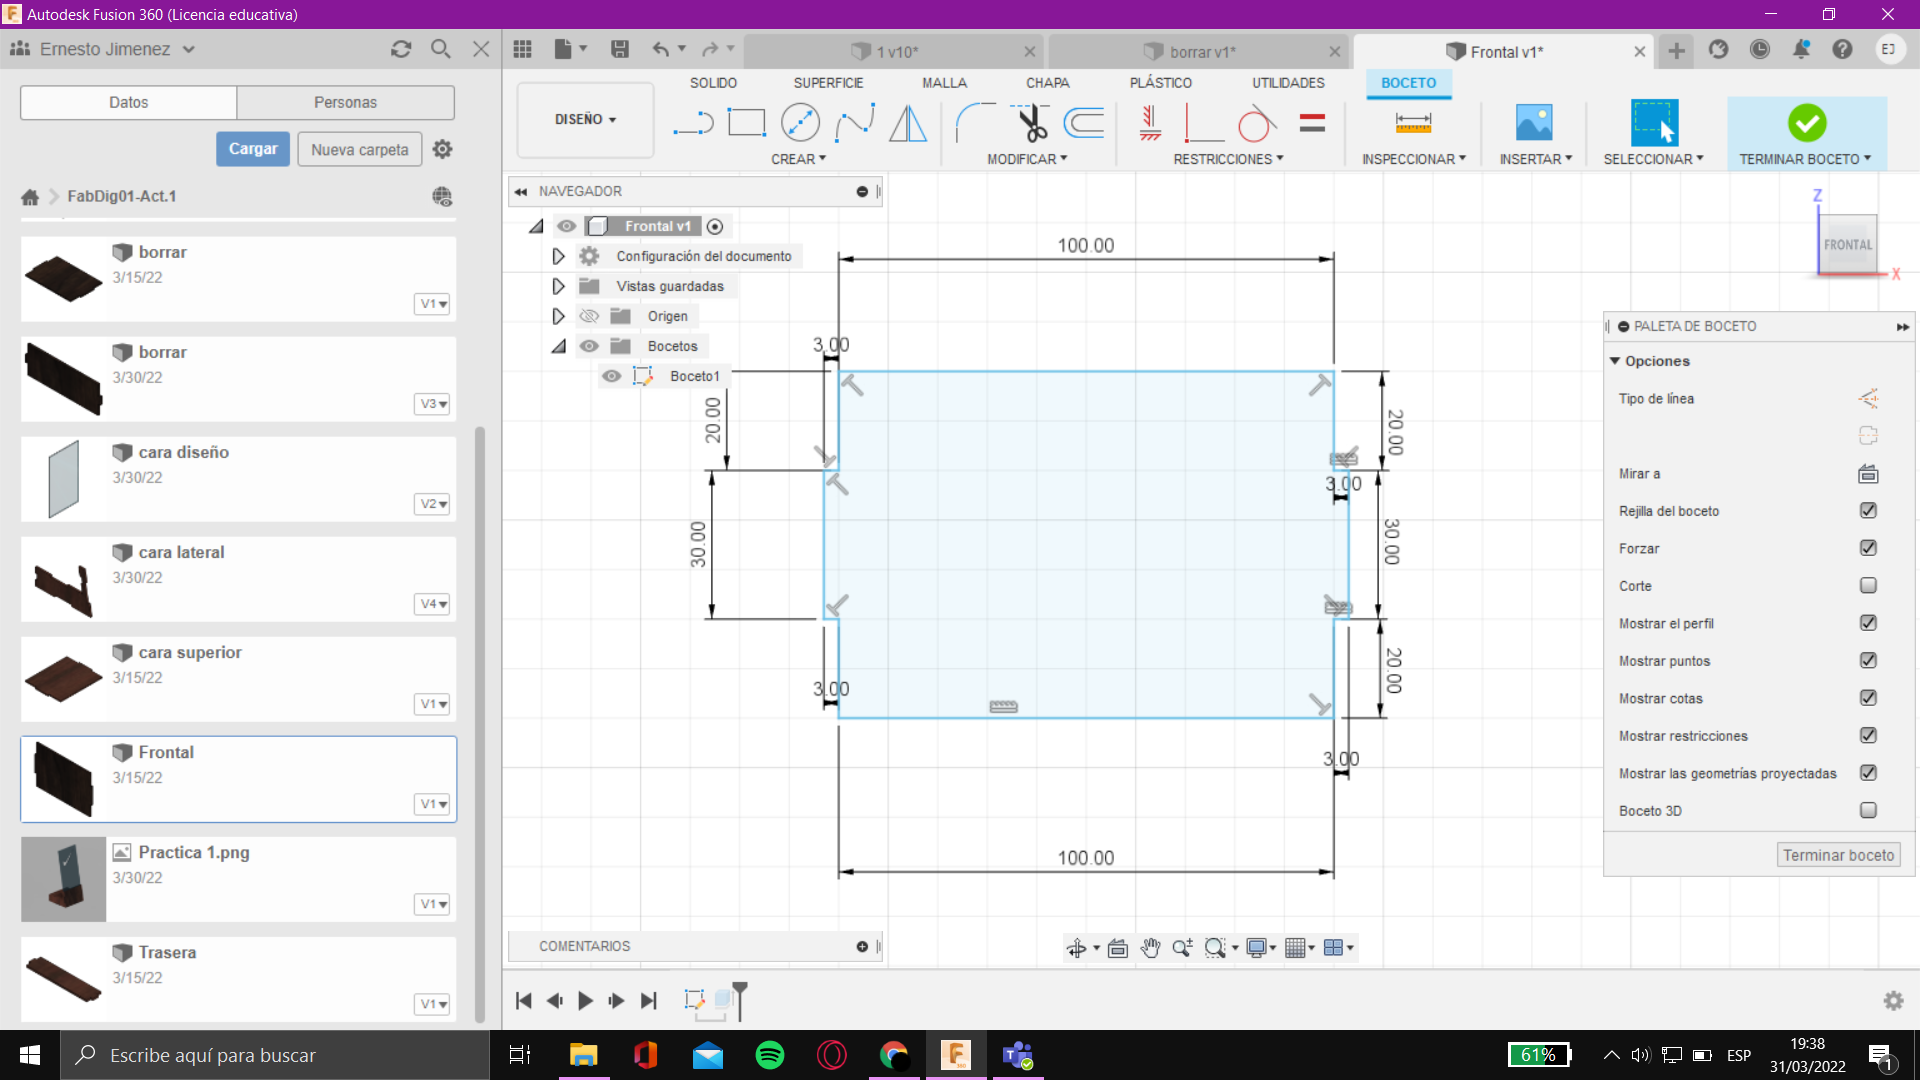Select the Trim scissors tool

pyautogui.click(x=1031, y=123)
